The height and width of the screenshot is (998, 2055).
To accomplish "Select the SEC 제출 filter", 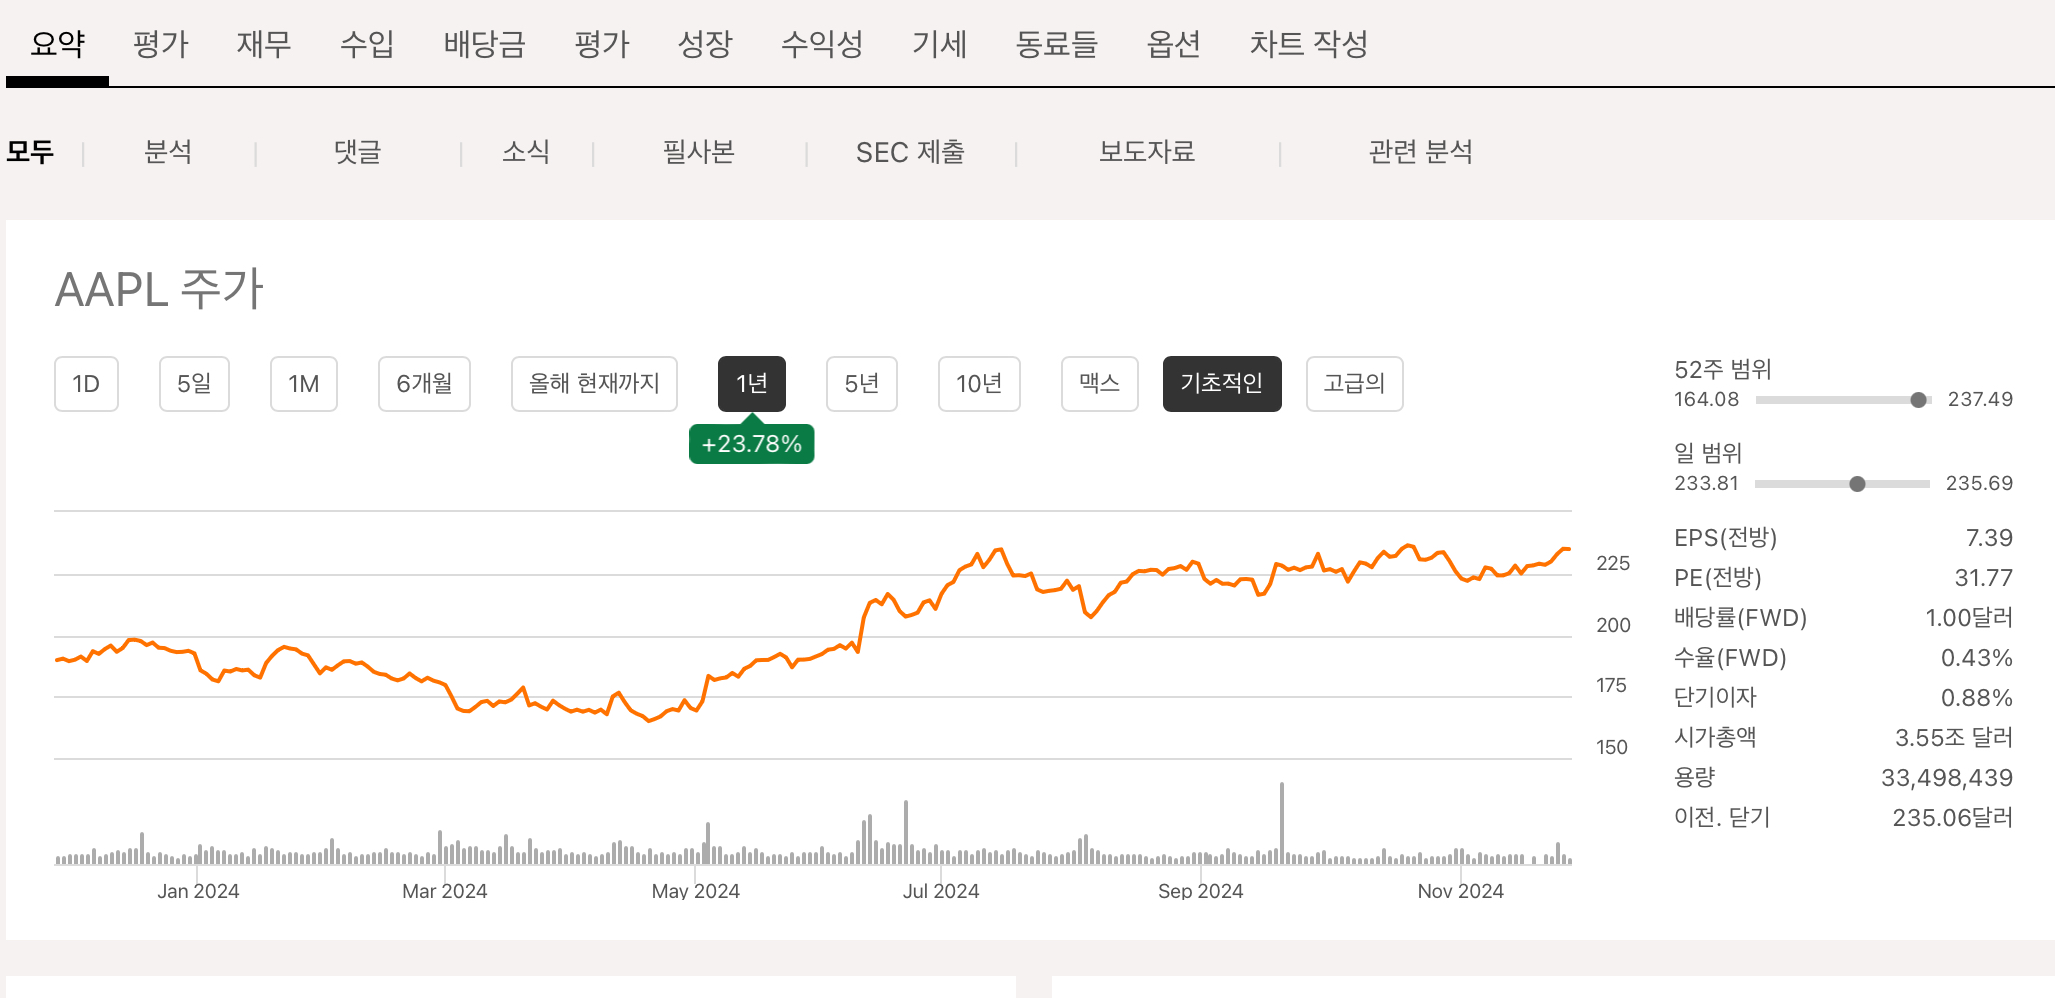I will tap(910, 152).
